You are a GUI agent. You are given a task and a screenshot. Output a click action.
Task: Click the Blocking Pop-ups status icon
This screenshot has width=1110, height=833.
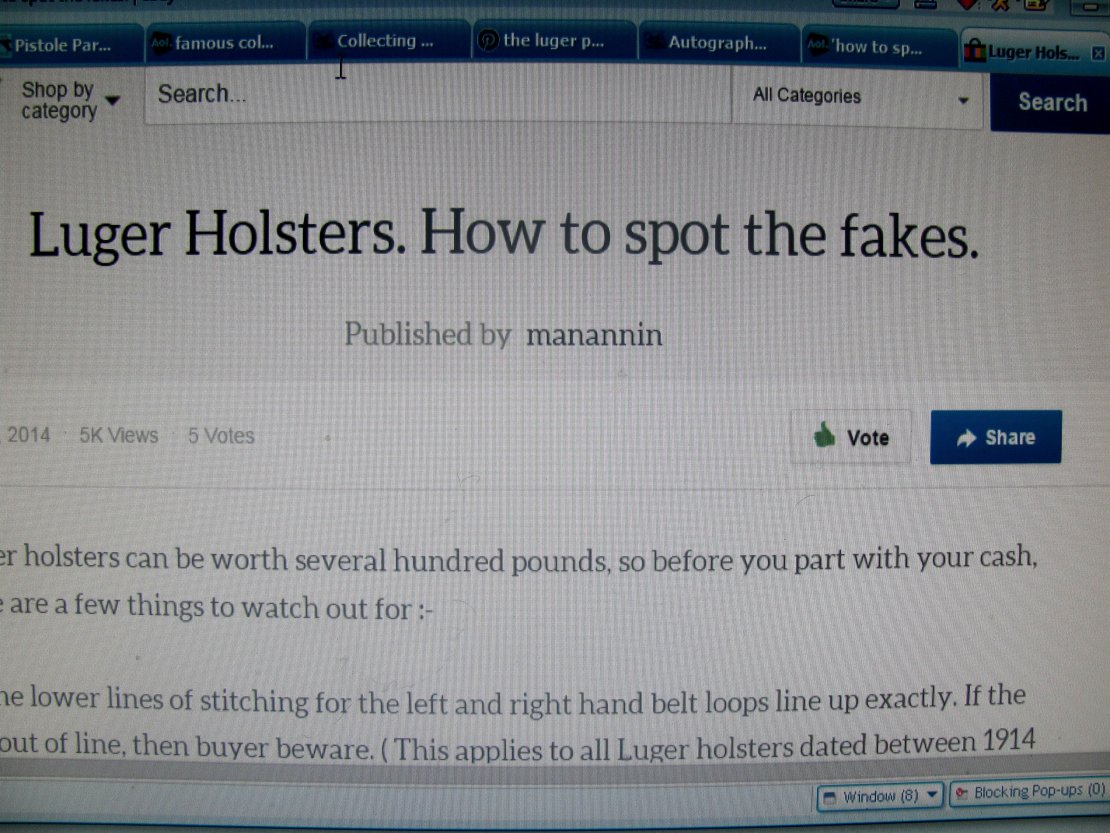(x=961, y=793)
